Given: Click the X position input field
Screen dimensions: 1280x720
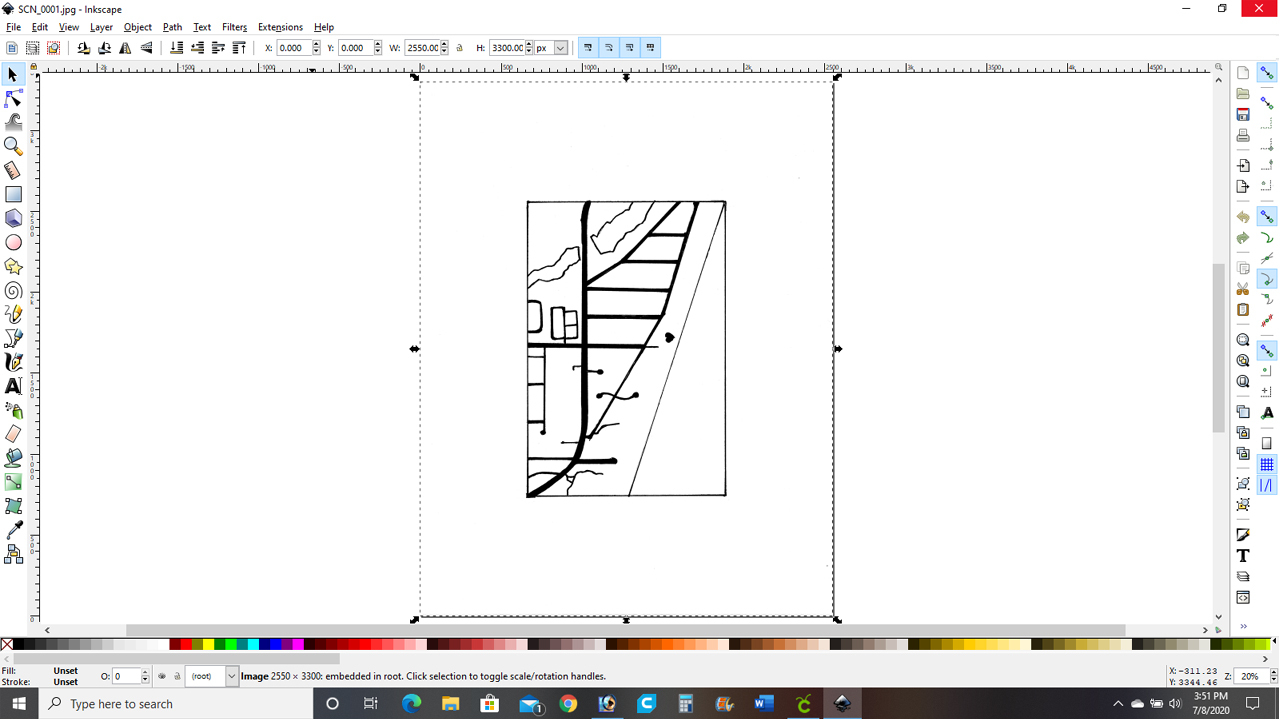Looking at the screenshot, I should (x=293, y=48).
